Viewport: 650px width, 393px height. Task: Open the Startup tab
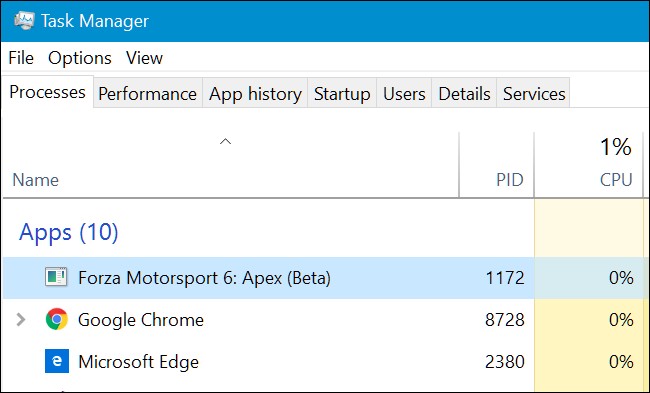(342, 94)
